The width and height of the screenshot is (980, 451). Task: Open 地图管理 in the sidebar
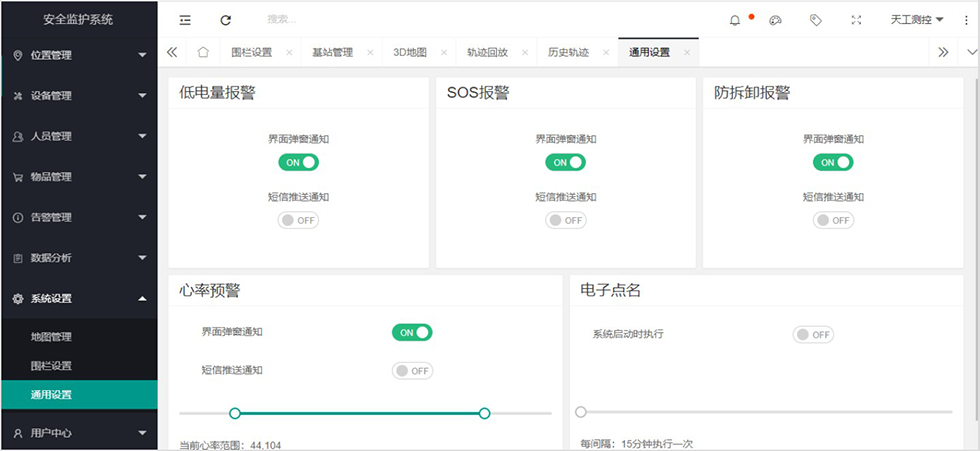[52, 337]
